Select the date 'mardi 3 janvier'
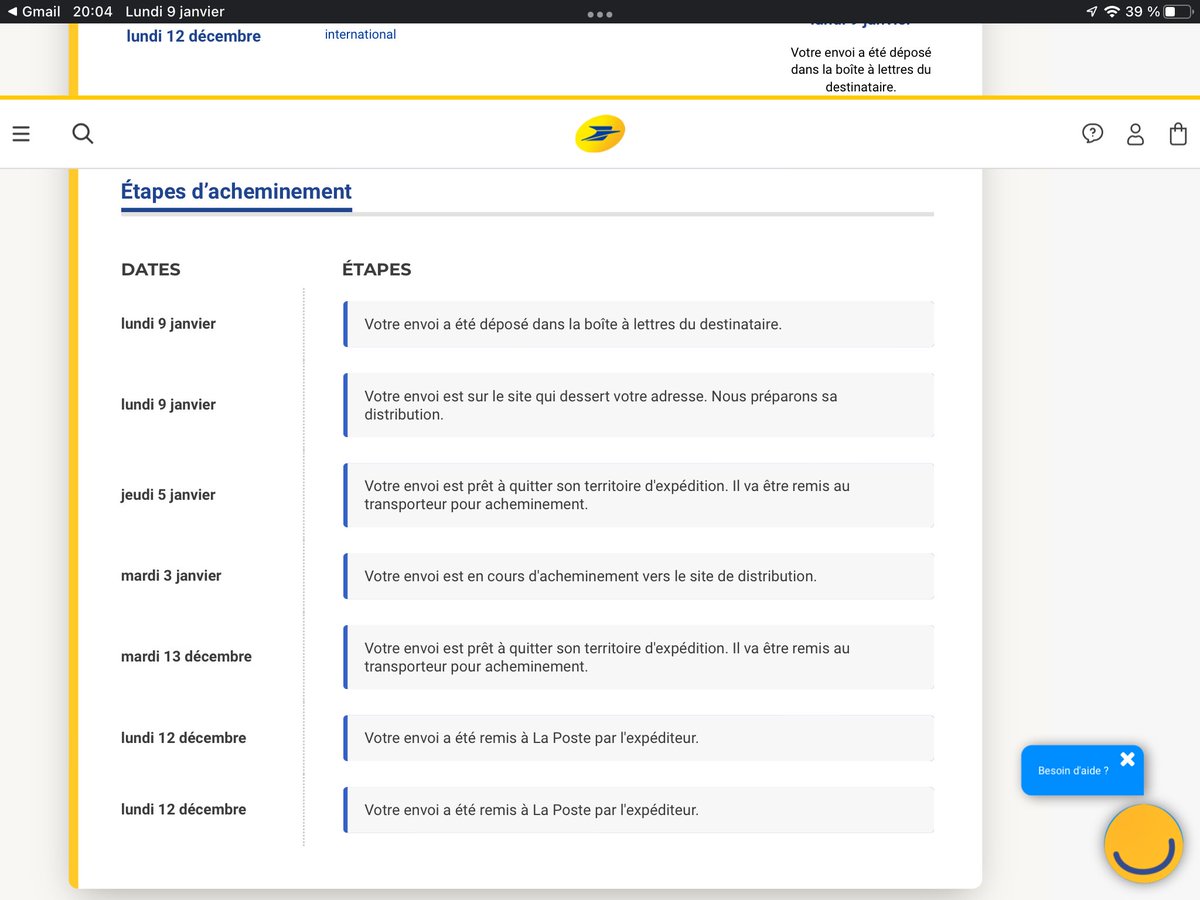 click(x=171, y=575)
